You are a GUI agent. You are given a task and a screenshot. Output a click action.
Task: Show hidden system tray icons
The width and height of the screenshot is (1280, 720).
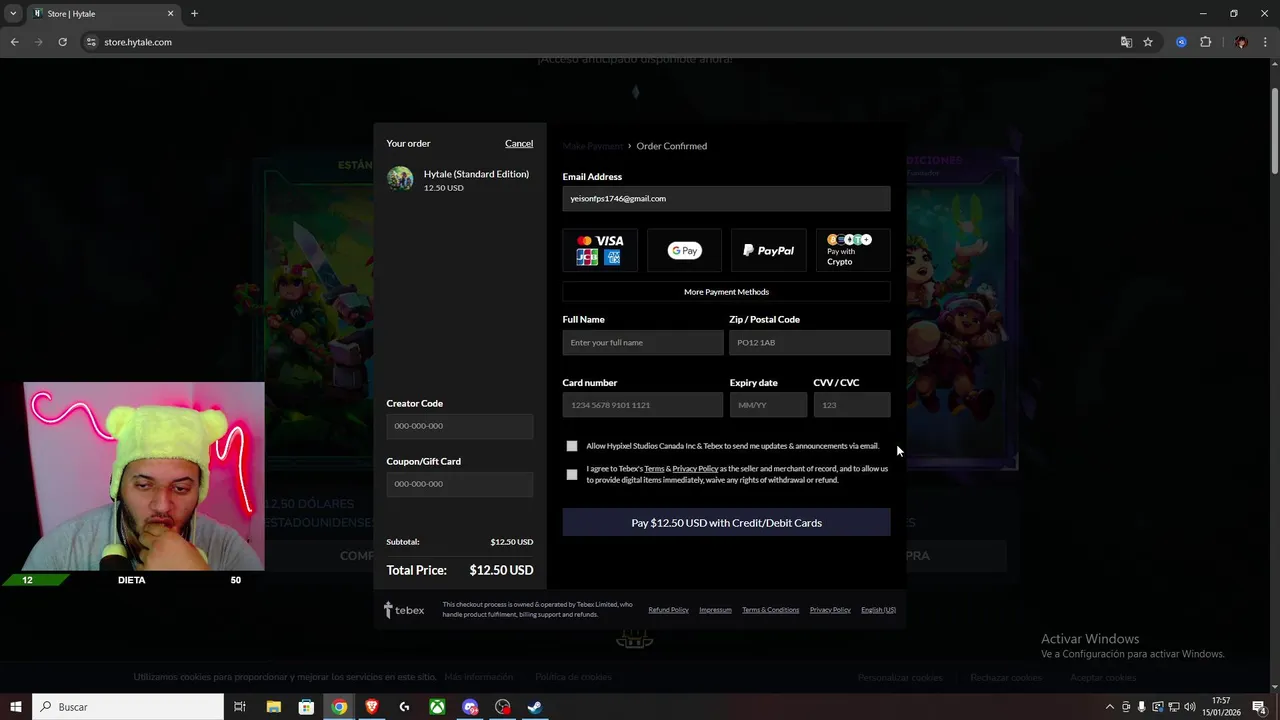click(1109, 707)
